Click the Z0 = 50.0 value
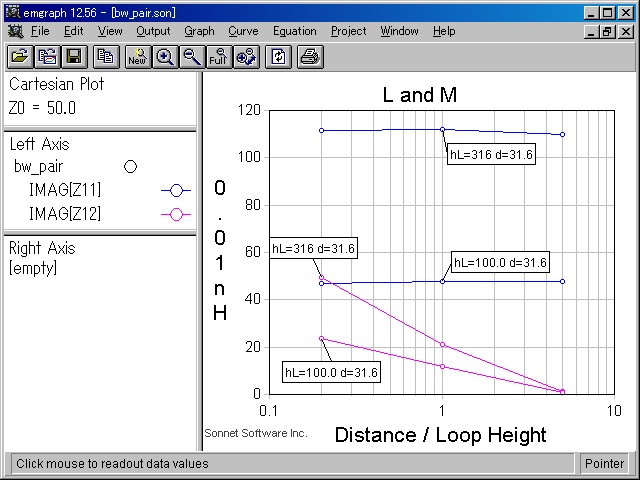This screenshot has height=480, width=640. [x=42, y=108]
